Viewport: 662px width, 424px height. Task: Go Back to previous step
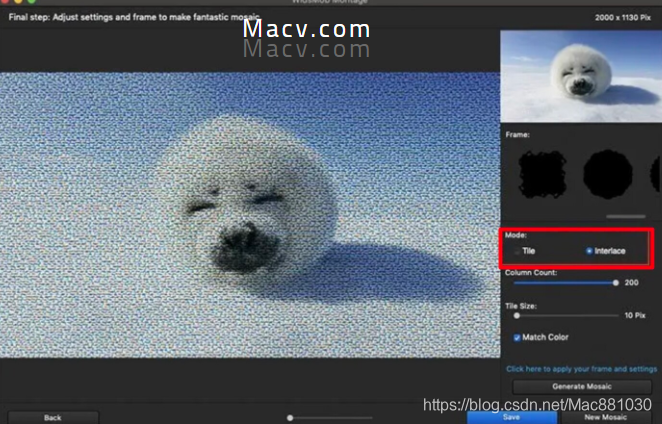click(53, 418)
